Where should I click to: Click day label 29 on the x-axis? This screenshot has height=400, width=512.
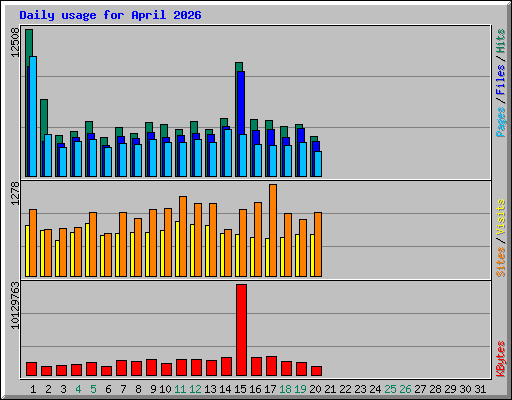point(450,389)
